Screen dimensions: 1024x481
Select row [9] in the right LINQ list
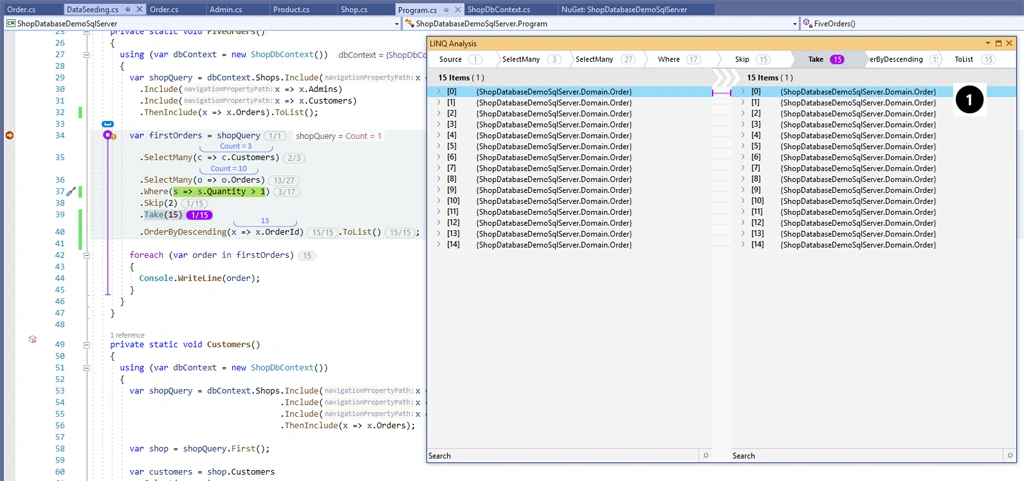coord(874,190)
